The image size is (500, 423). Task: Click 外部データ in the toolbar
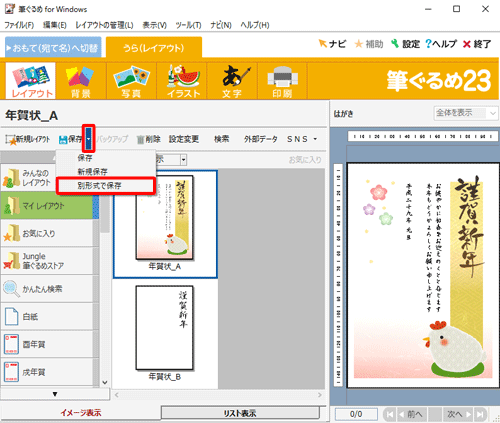[x=261, y=139]
